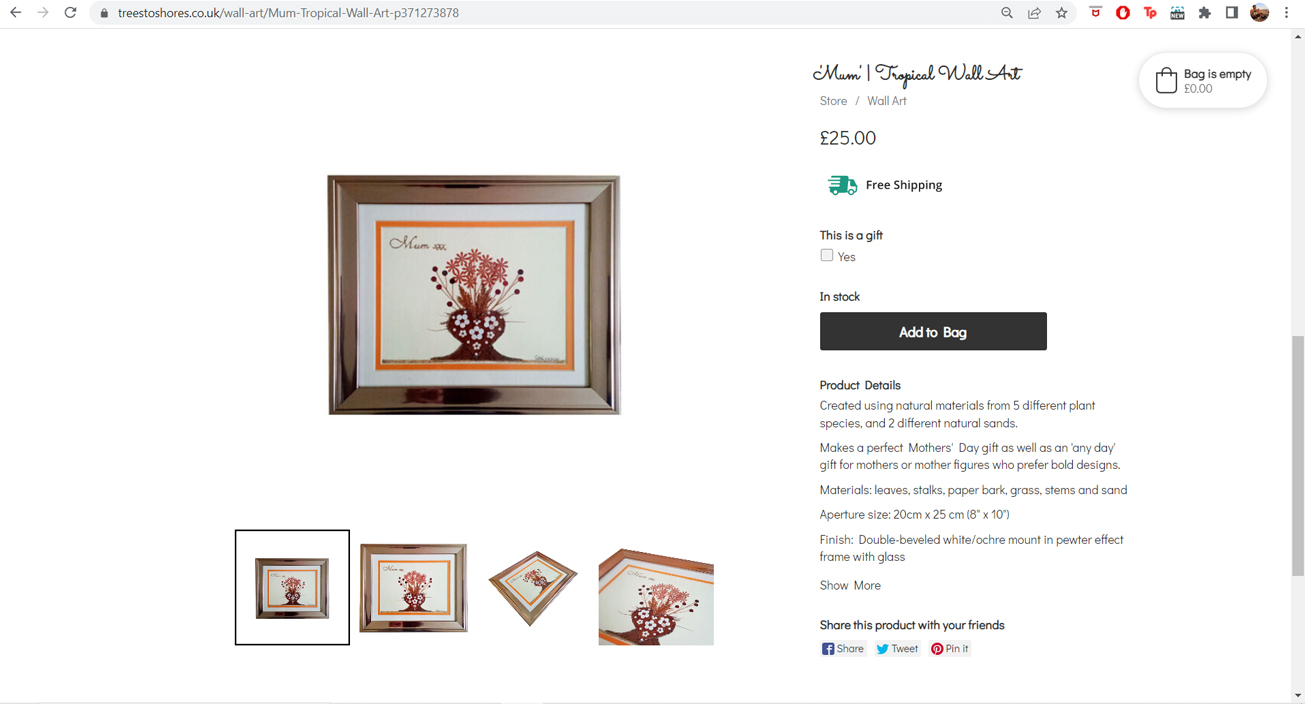
Task: Open the Chrome three-dot menu
Action: (x=1287, y=13)
